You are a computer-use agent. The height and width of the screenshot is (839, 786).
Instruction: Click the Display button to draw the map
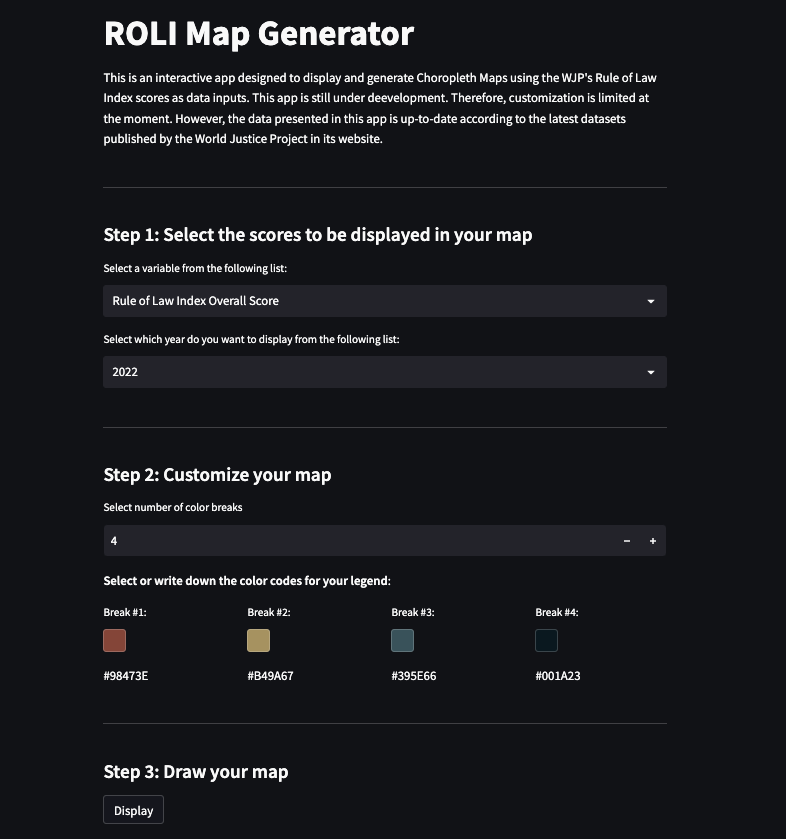click(x=133, y=810)
